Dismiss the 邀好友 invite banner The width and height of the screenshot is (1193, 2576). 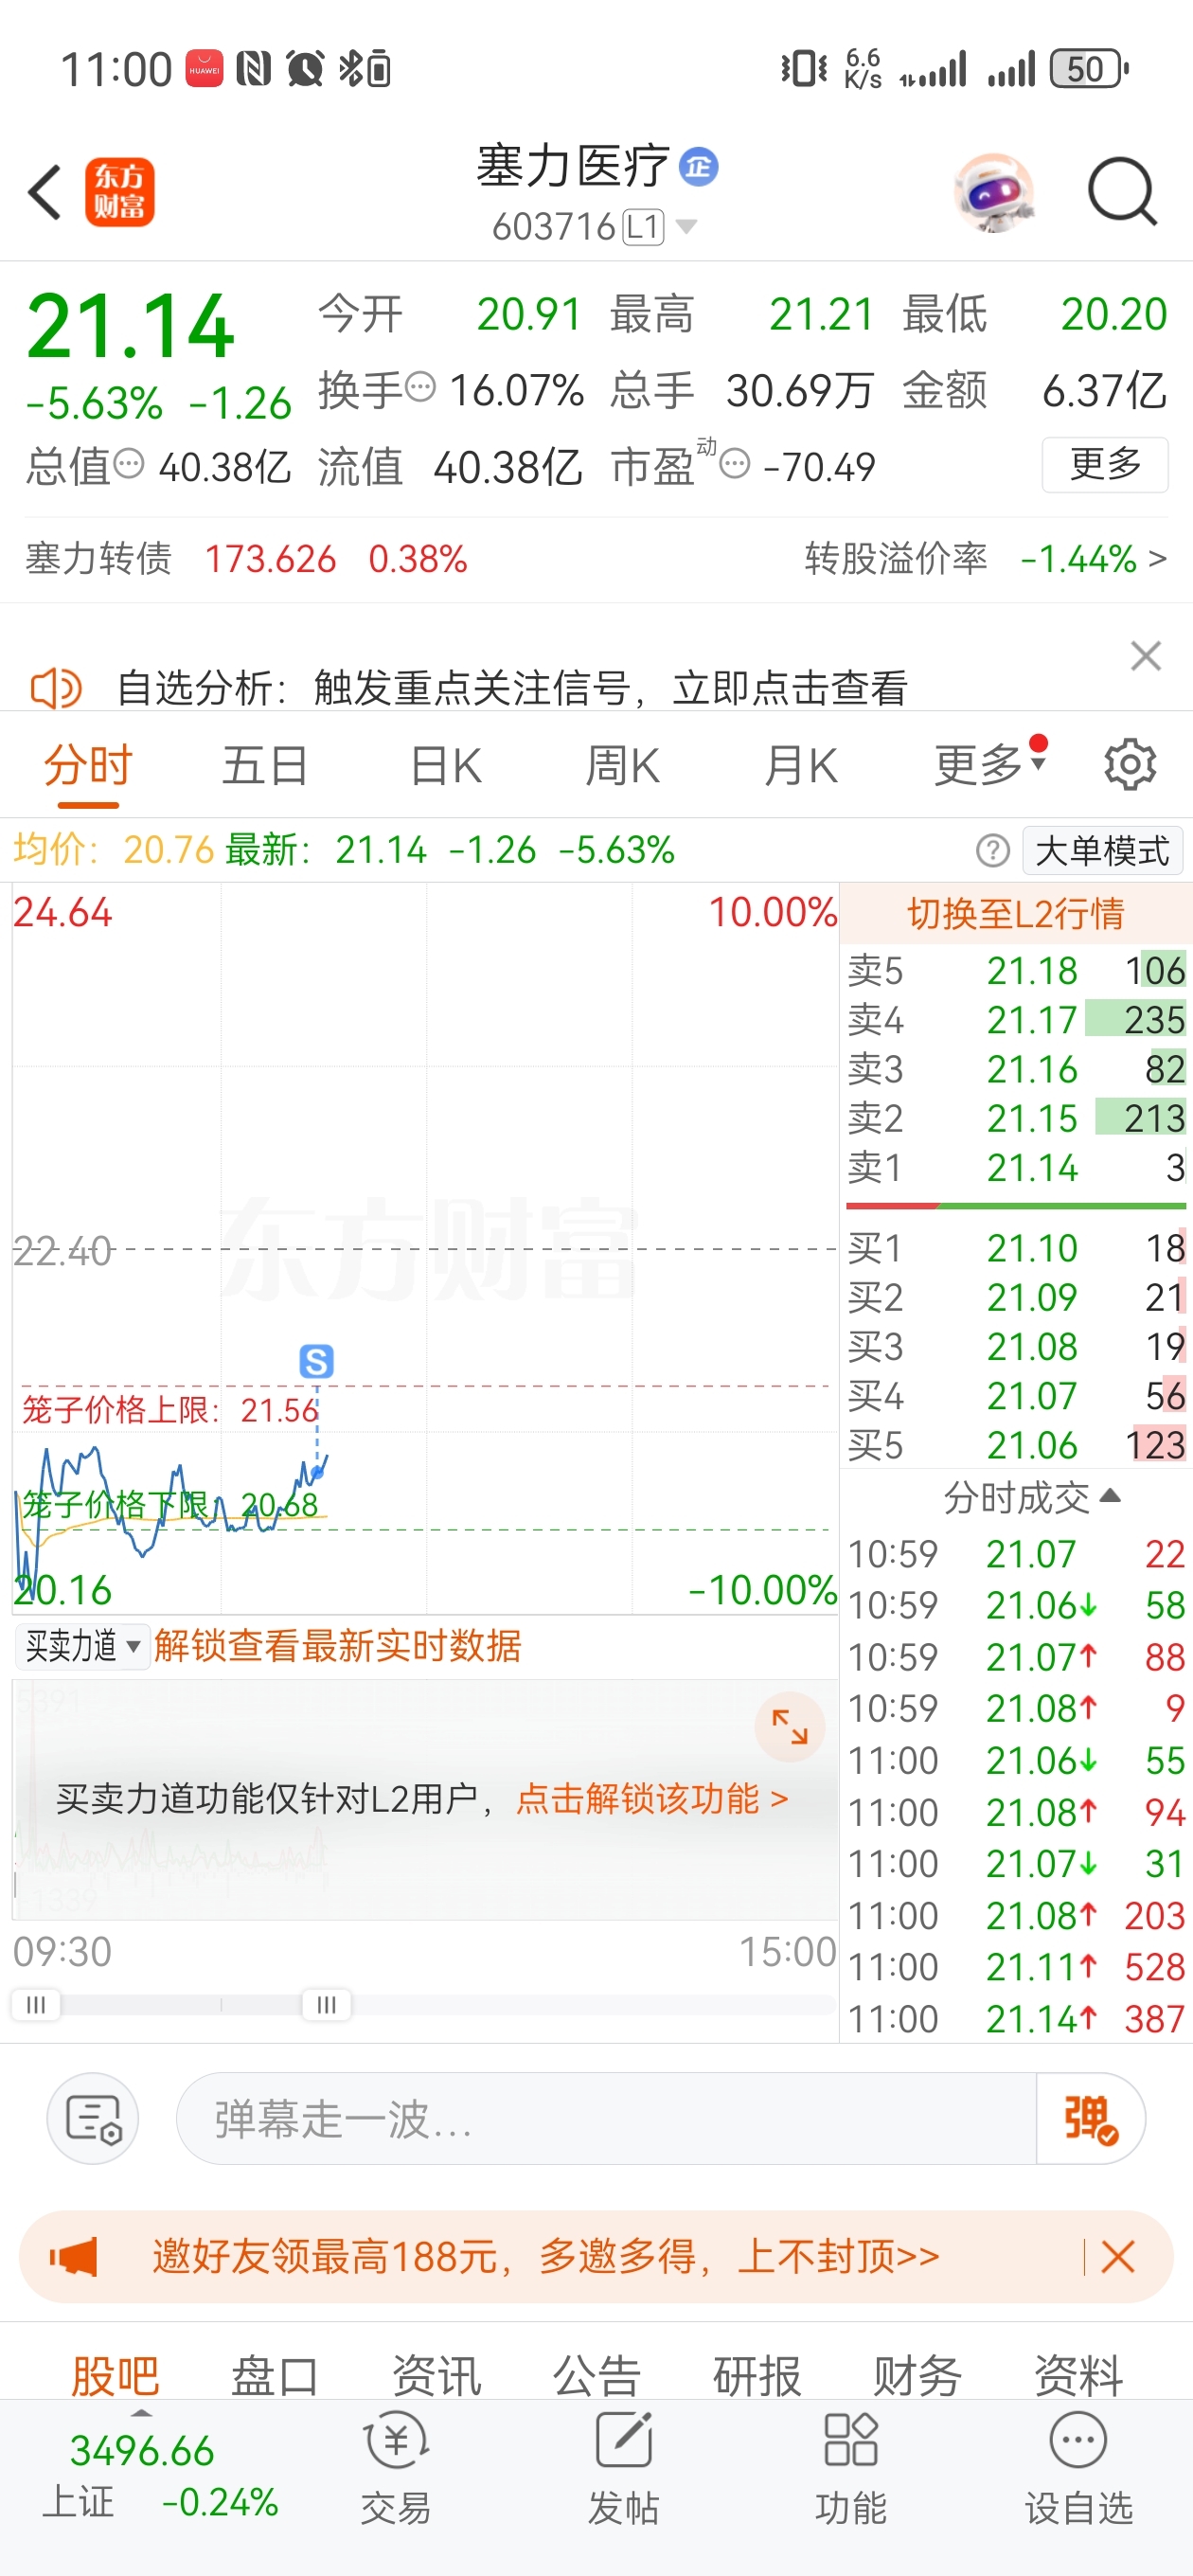point(1117,2256)
